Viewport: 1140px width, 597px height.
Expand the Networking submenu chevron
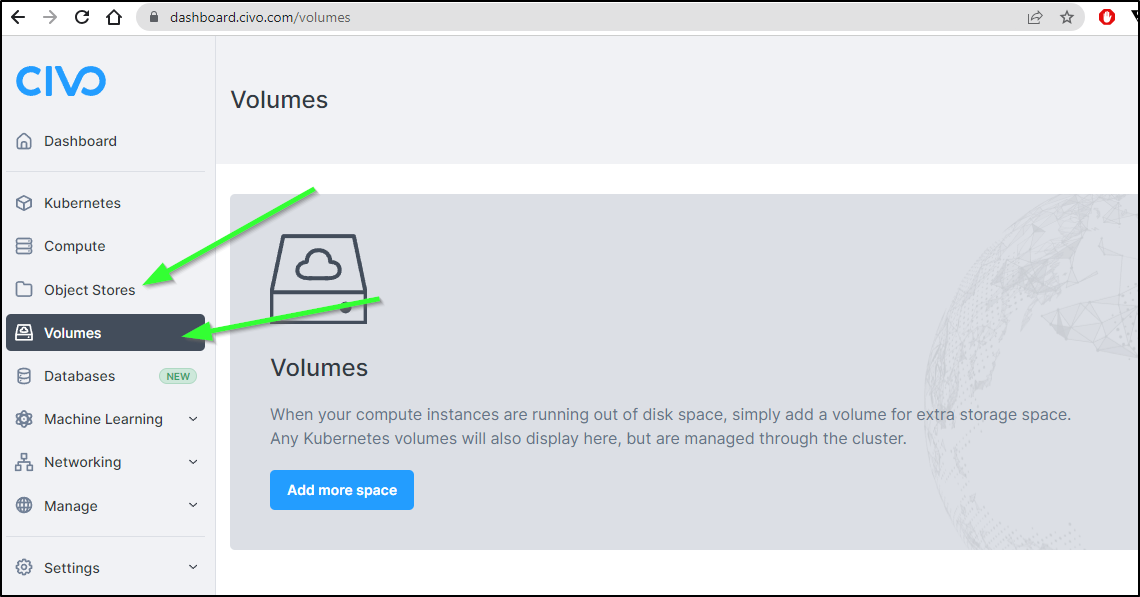193,462
